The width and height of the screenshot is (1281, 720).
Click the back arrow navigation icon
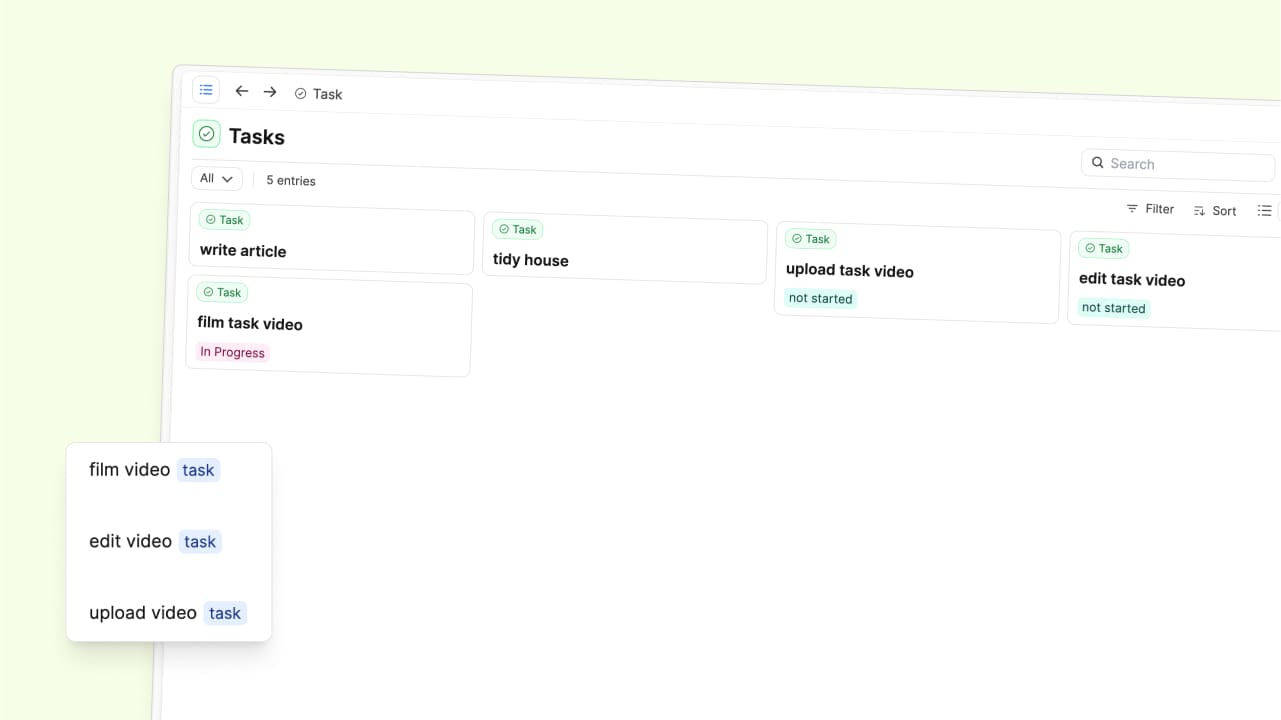coord(241,91)
